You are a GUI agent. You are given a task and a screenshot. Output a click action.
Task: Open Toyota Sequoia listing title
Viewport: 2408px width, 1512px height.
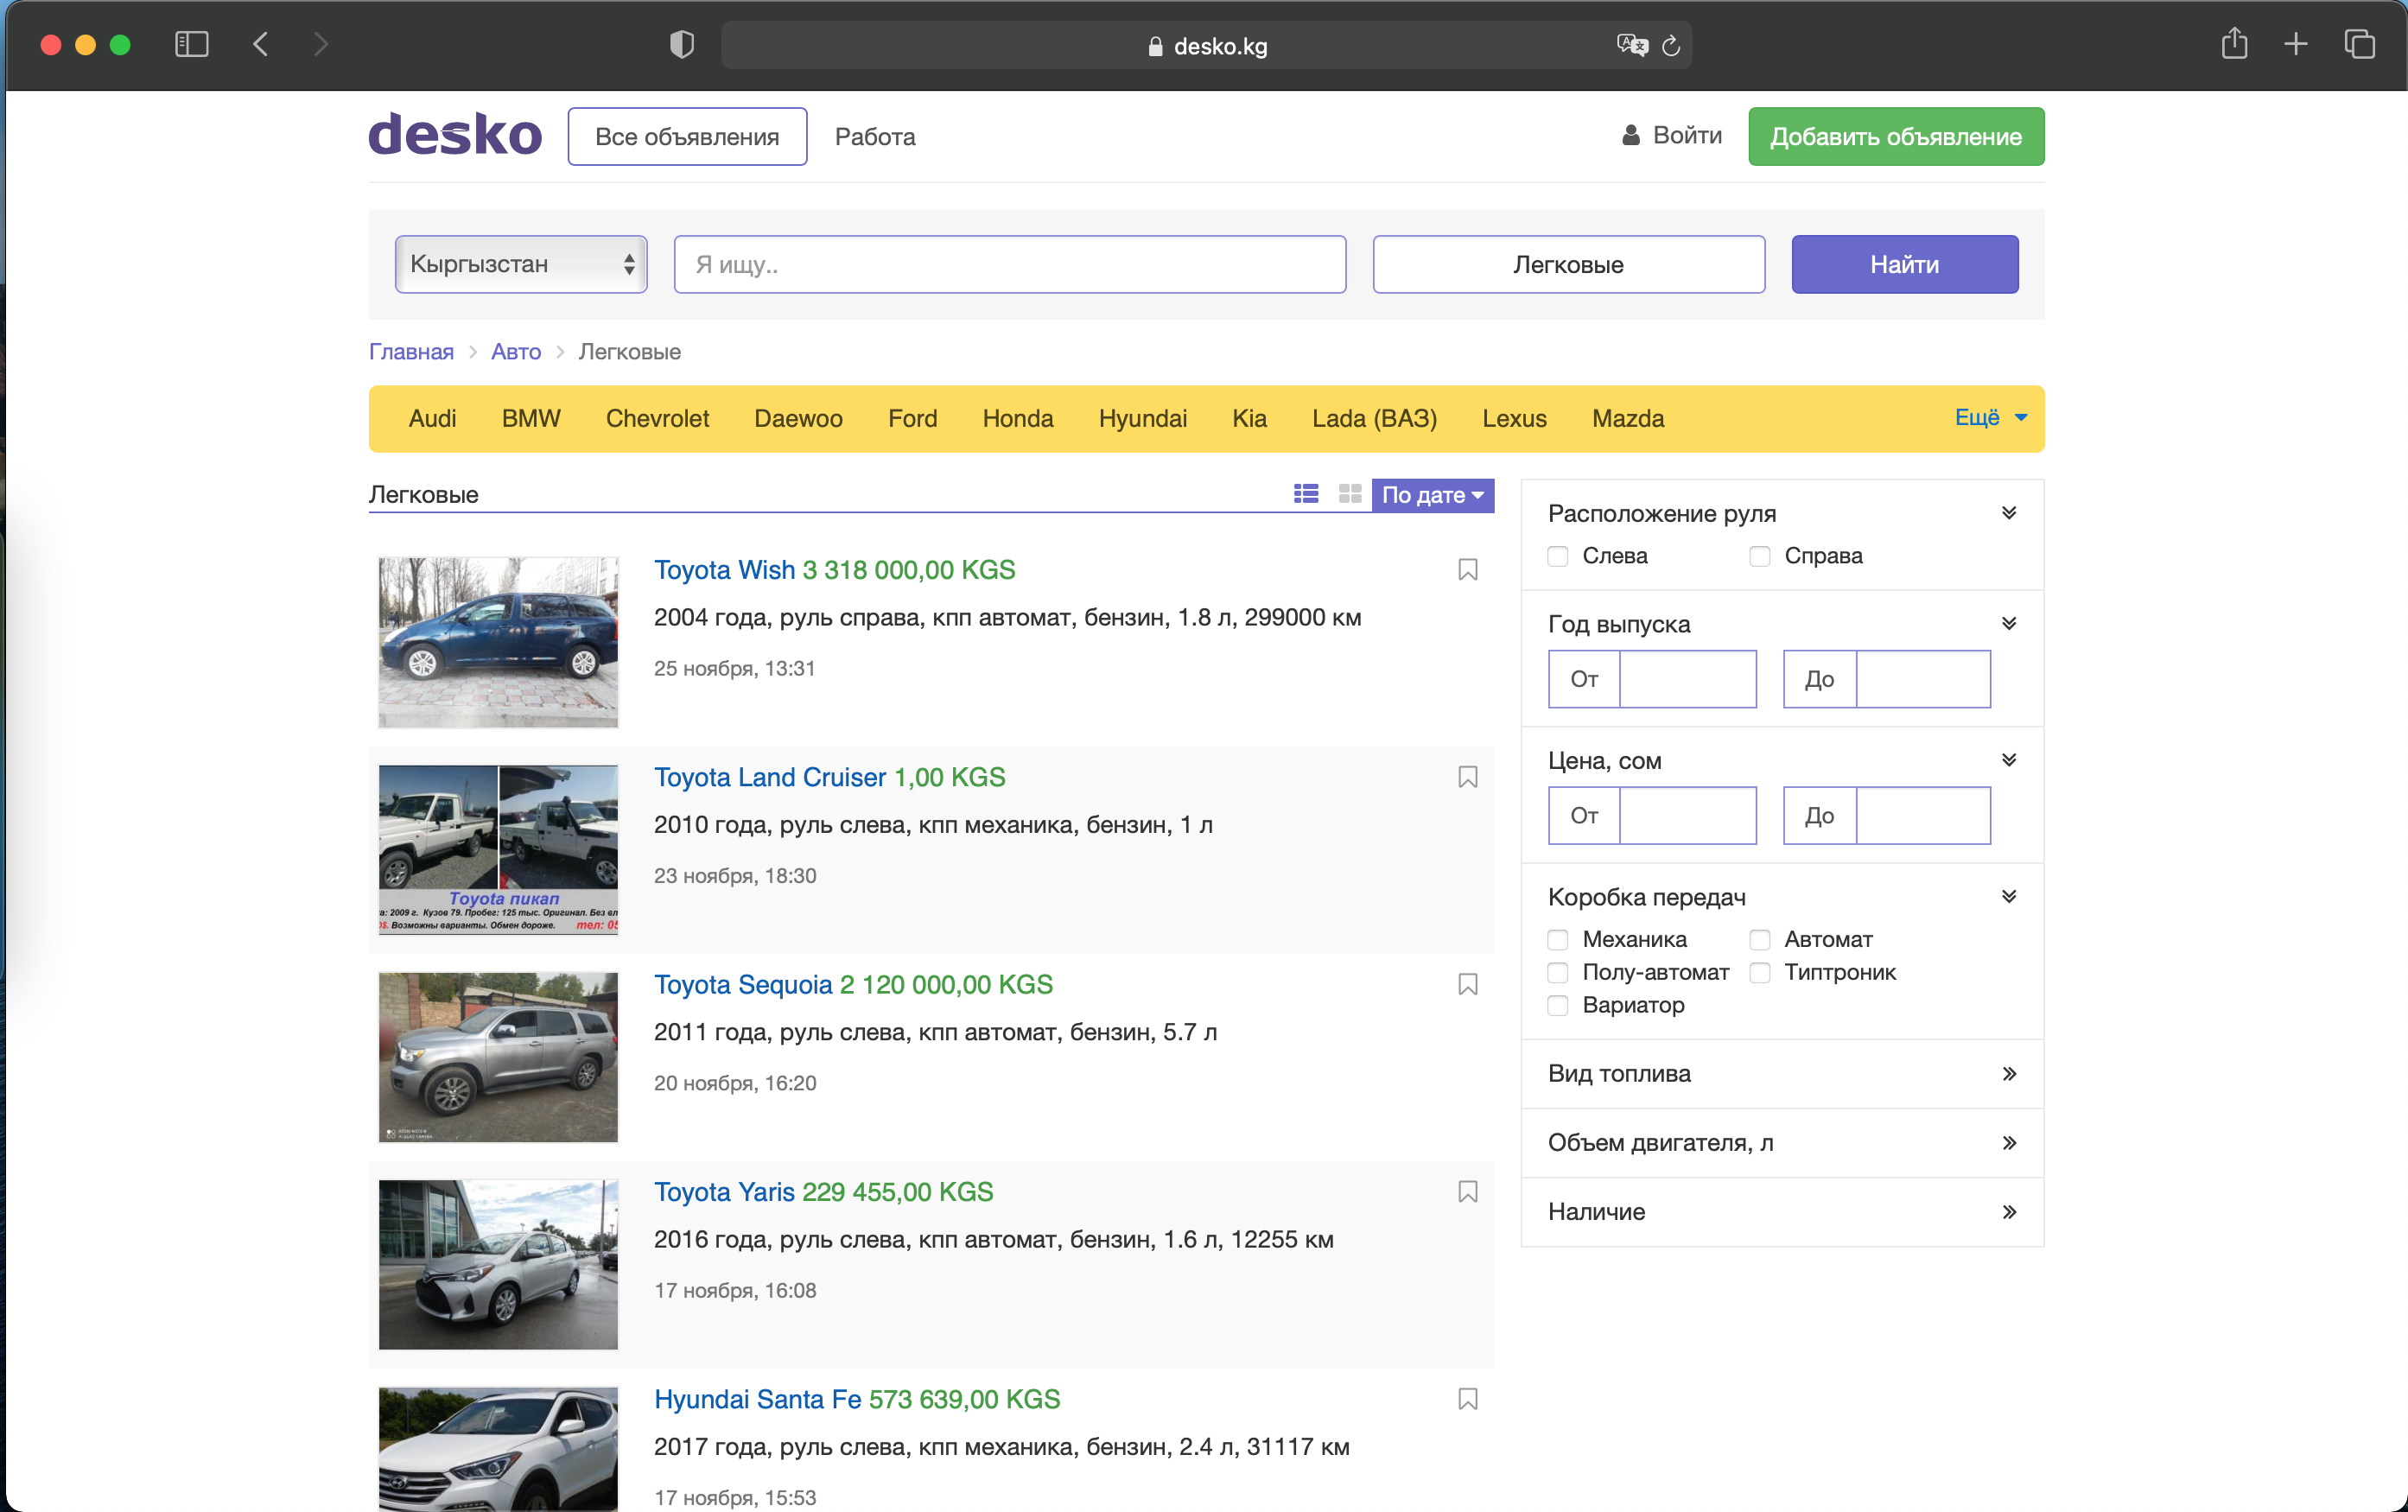coord(743,985)
